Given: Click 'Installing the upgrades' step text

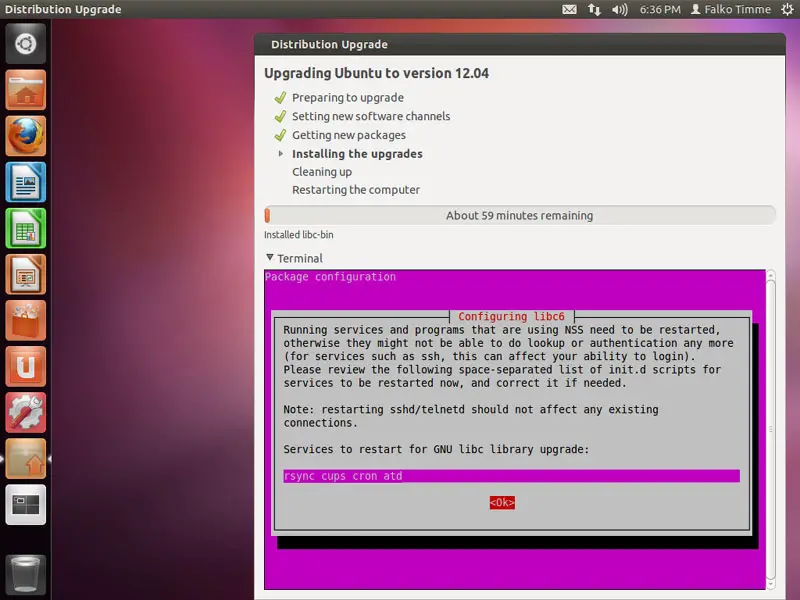Looking at the screenshot, I should tap(357, 154).
